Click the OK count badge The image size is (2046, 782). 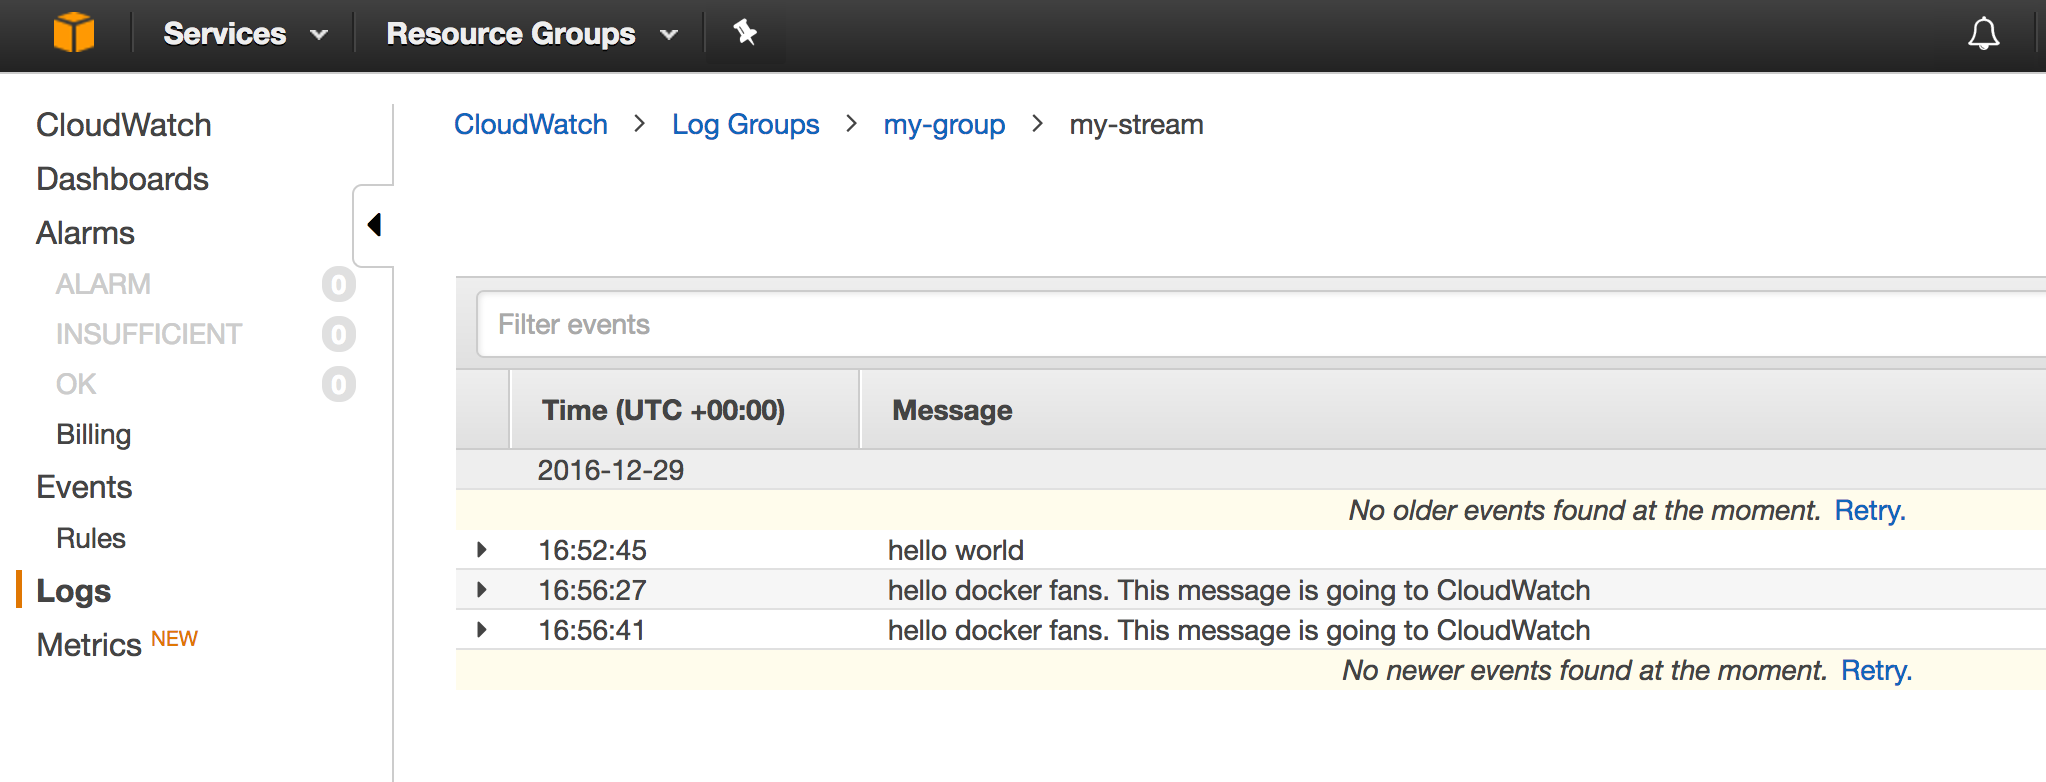[339, 385]
